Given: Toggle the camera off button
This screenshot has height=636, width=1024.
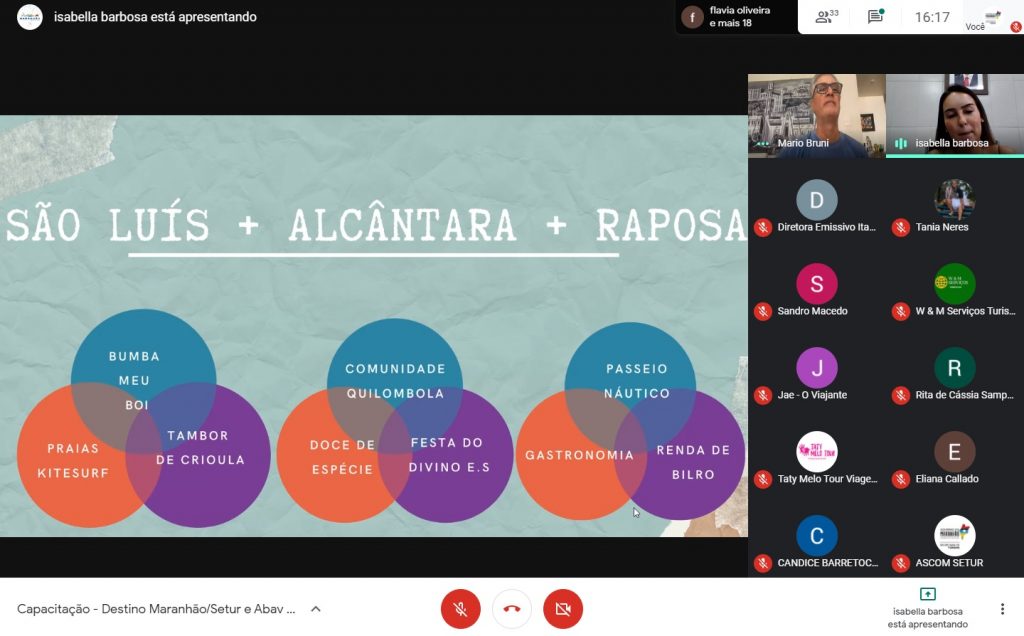Looking at the screenshot, I should coord(563,609).
